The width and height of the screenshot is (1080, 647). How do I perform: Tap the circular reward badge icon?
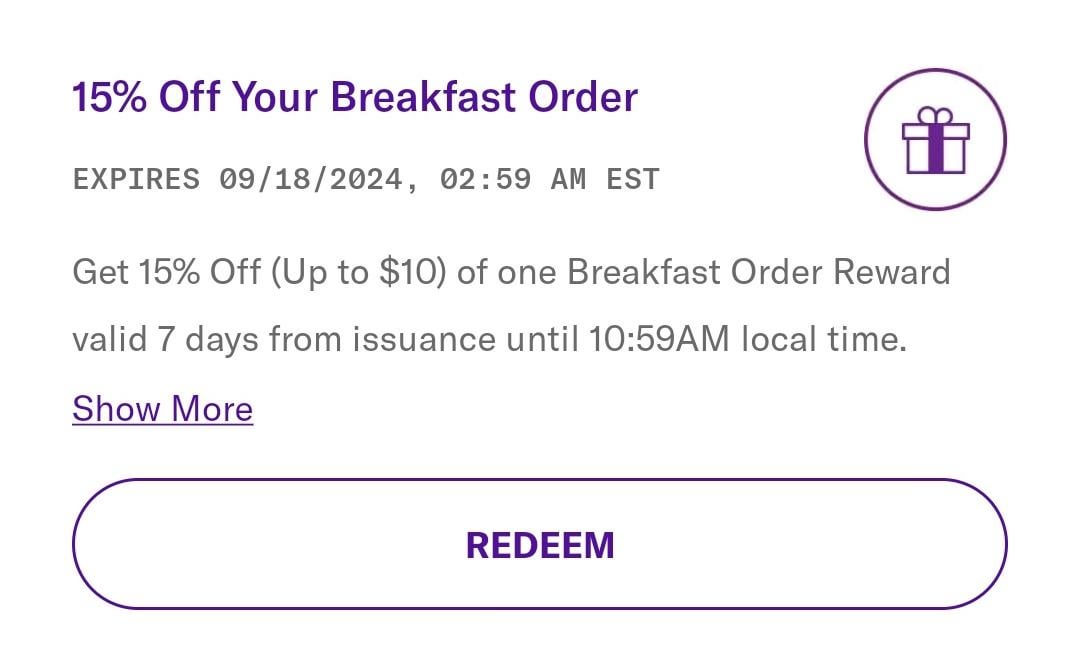[935, 139]
